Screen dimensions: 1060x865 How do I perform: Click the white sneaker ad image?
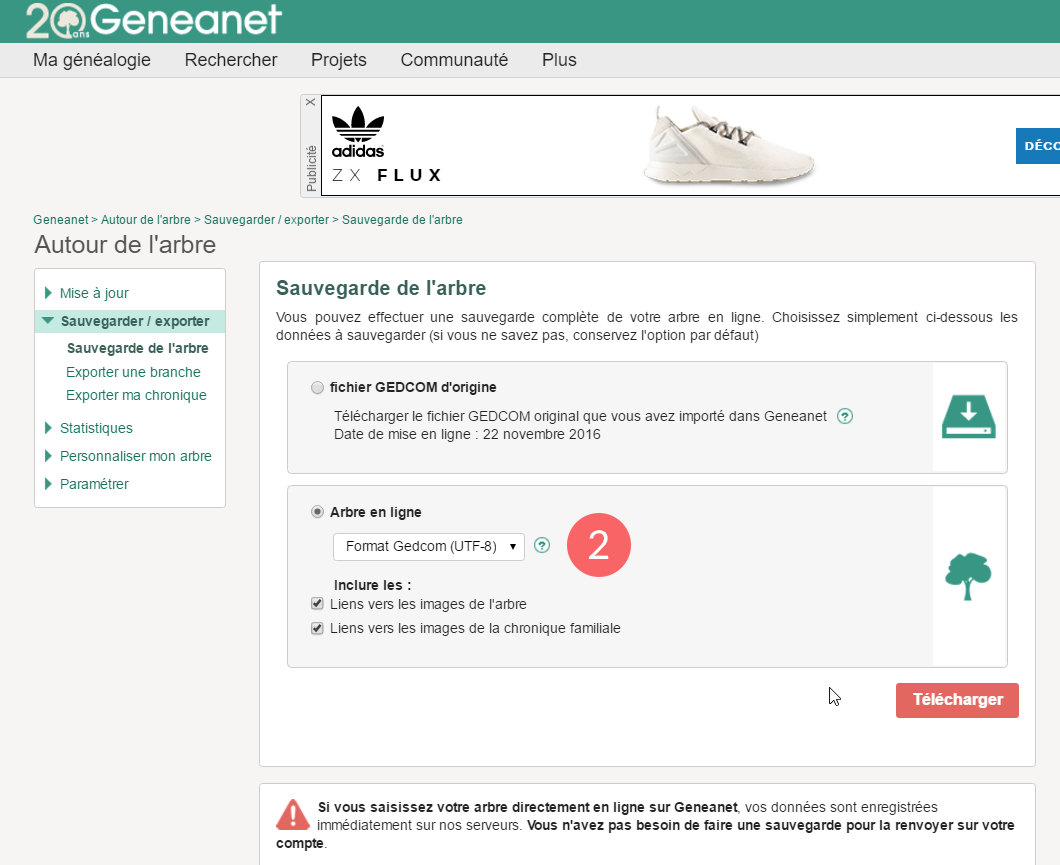pyautogui.click(x=729, y=145)
